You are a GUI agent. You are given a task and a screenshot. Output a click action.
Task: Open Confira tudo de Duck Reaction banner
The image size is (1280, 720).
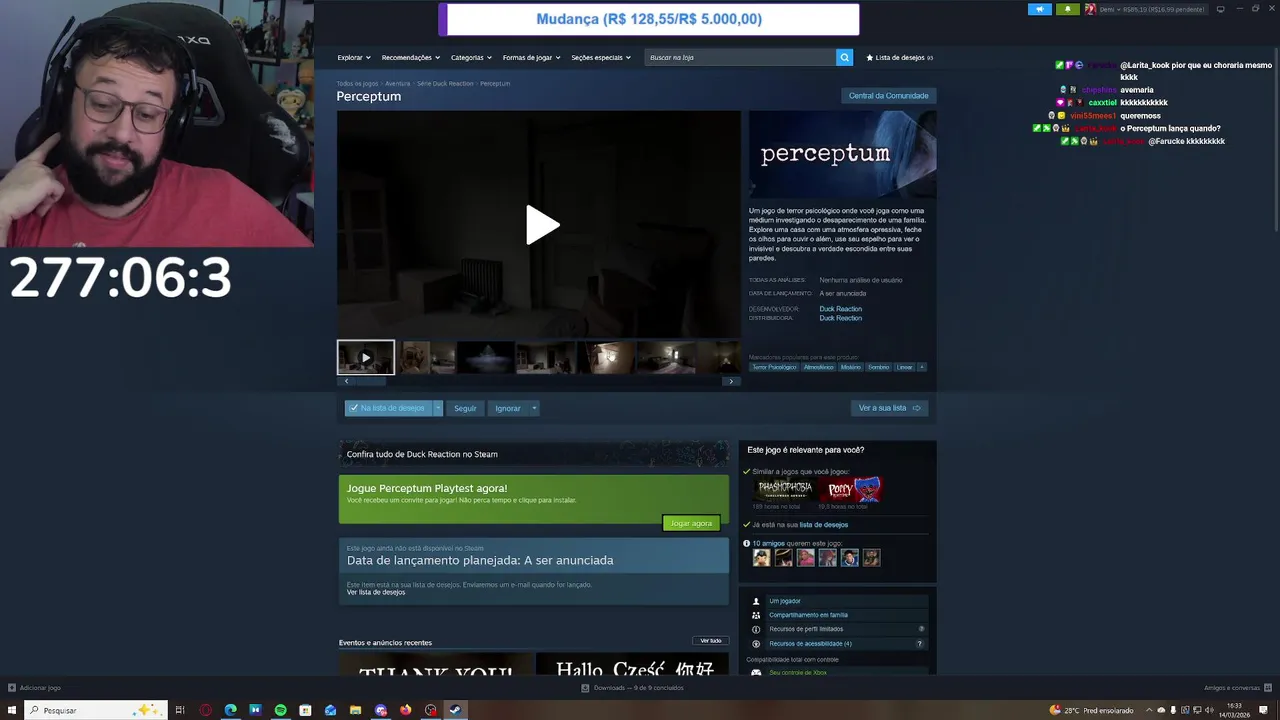point(534,454)
